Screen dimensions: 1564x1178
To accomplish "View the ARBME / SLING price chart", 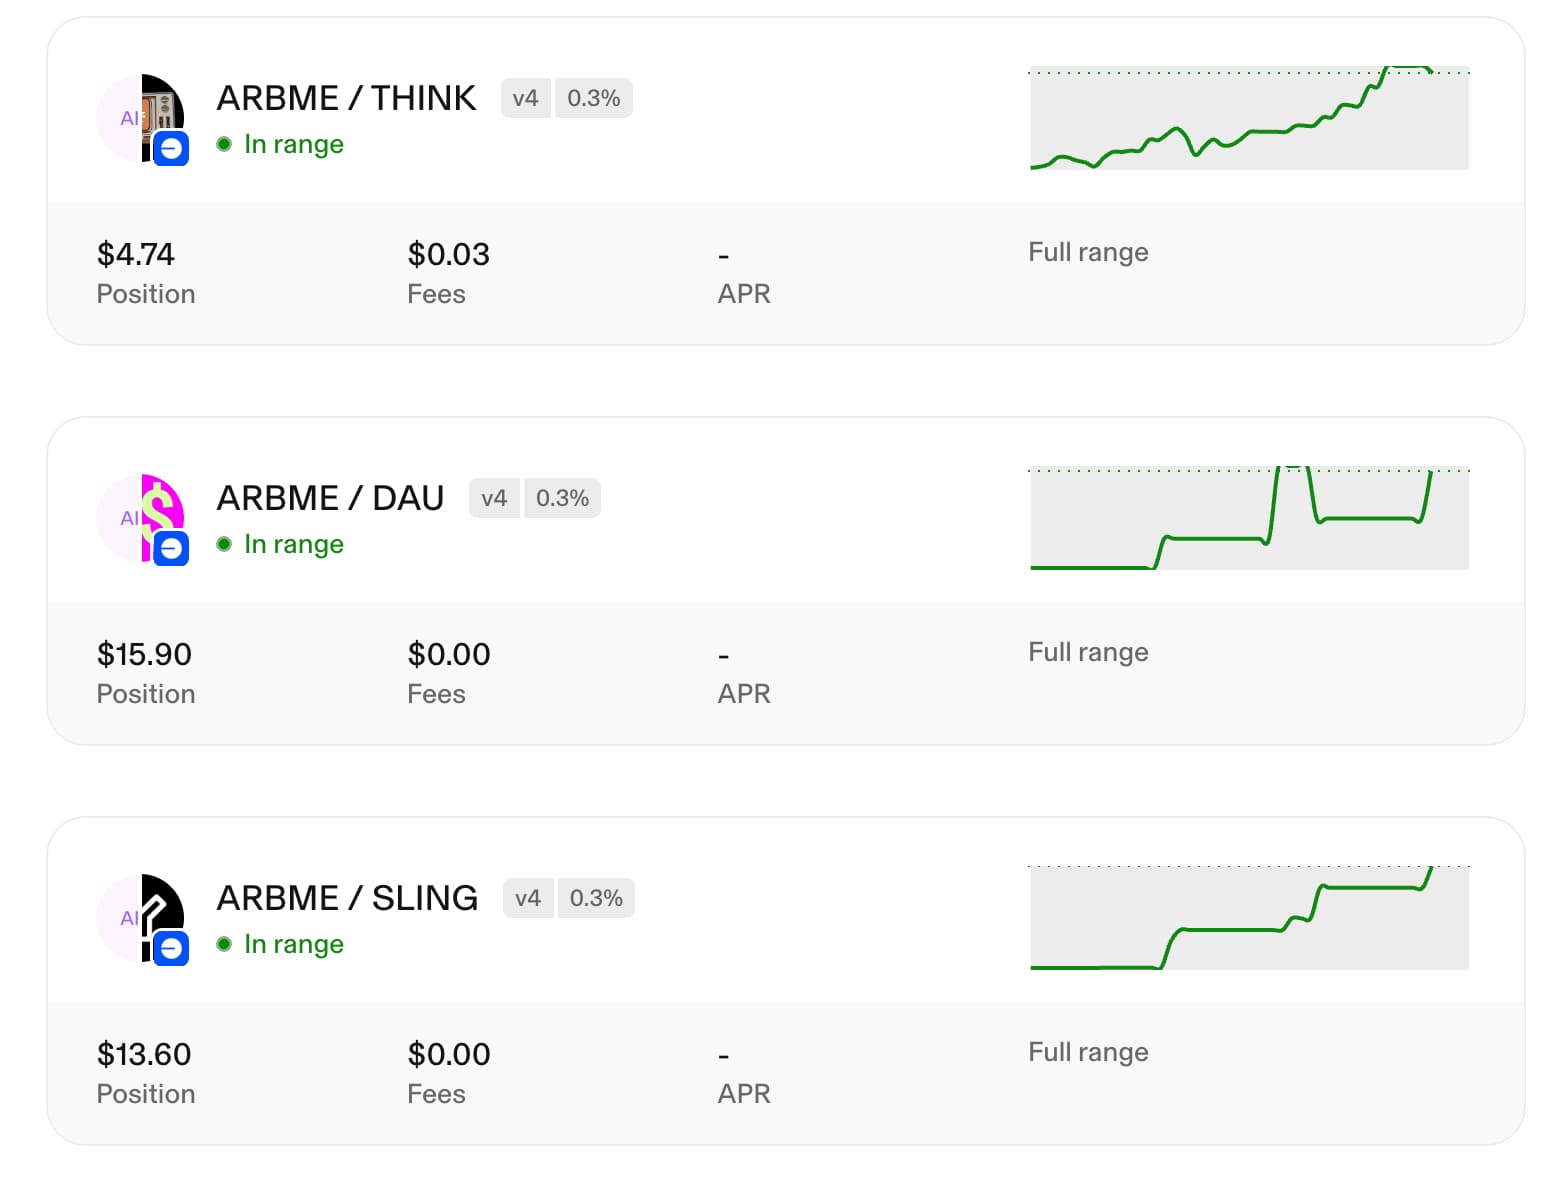I will point(1249,917).
